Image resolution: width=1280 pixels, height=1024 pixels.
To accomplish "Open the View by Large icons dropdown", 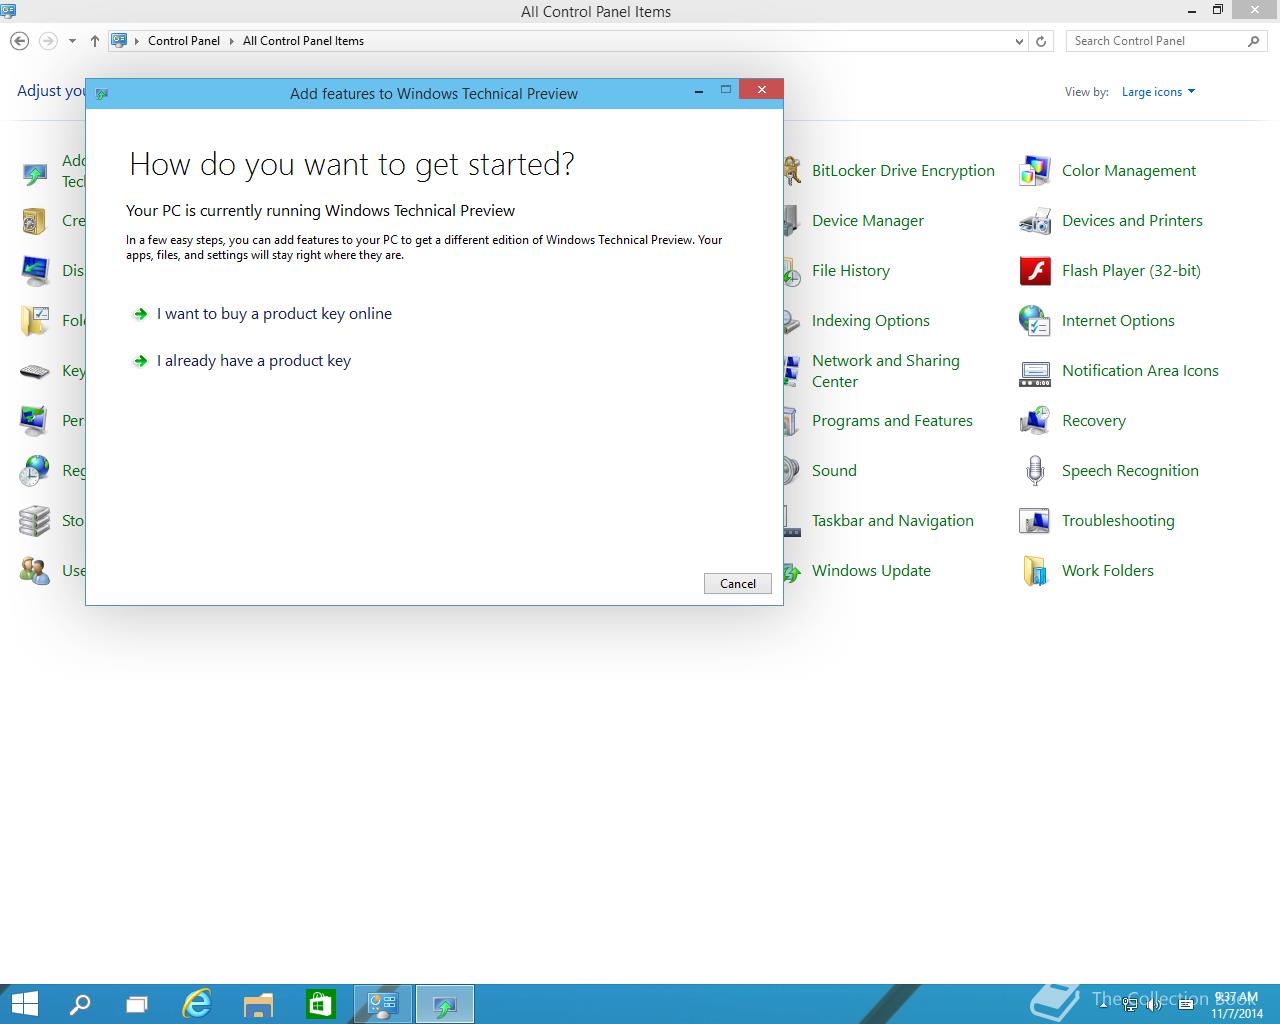I will point(1158,92).
